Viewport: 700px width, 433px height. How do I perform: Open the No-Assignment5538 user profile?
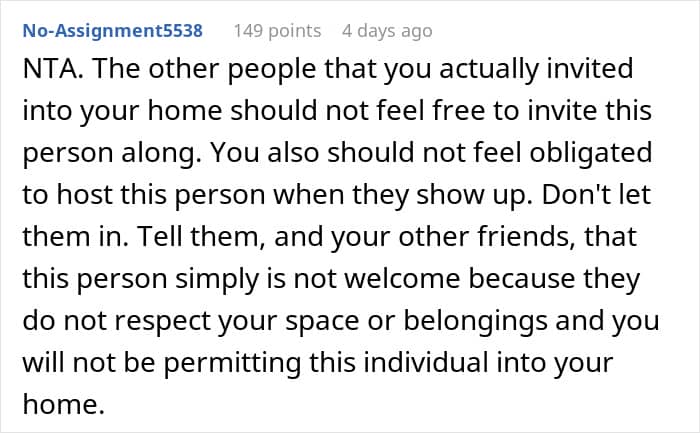pyautogui.click(x=112, y=31)
